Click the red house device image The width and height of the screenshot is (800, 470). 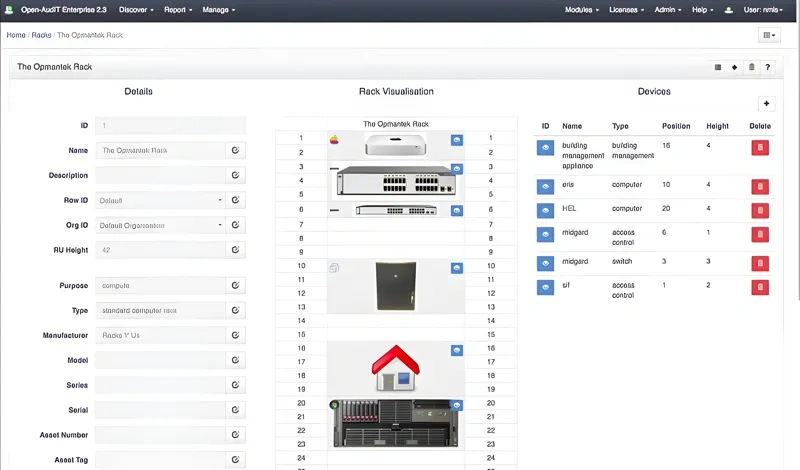(395, 368)
